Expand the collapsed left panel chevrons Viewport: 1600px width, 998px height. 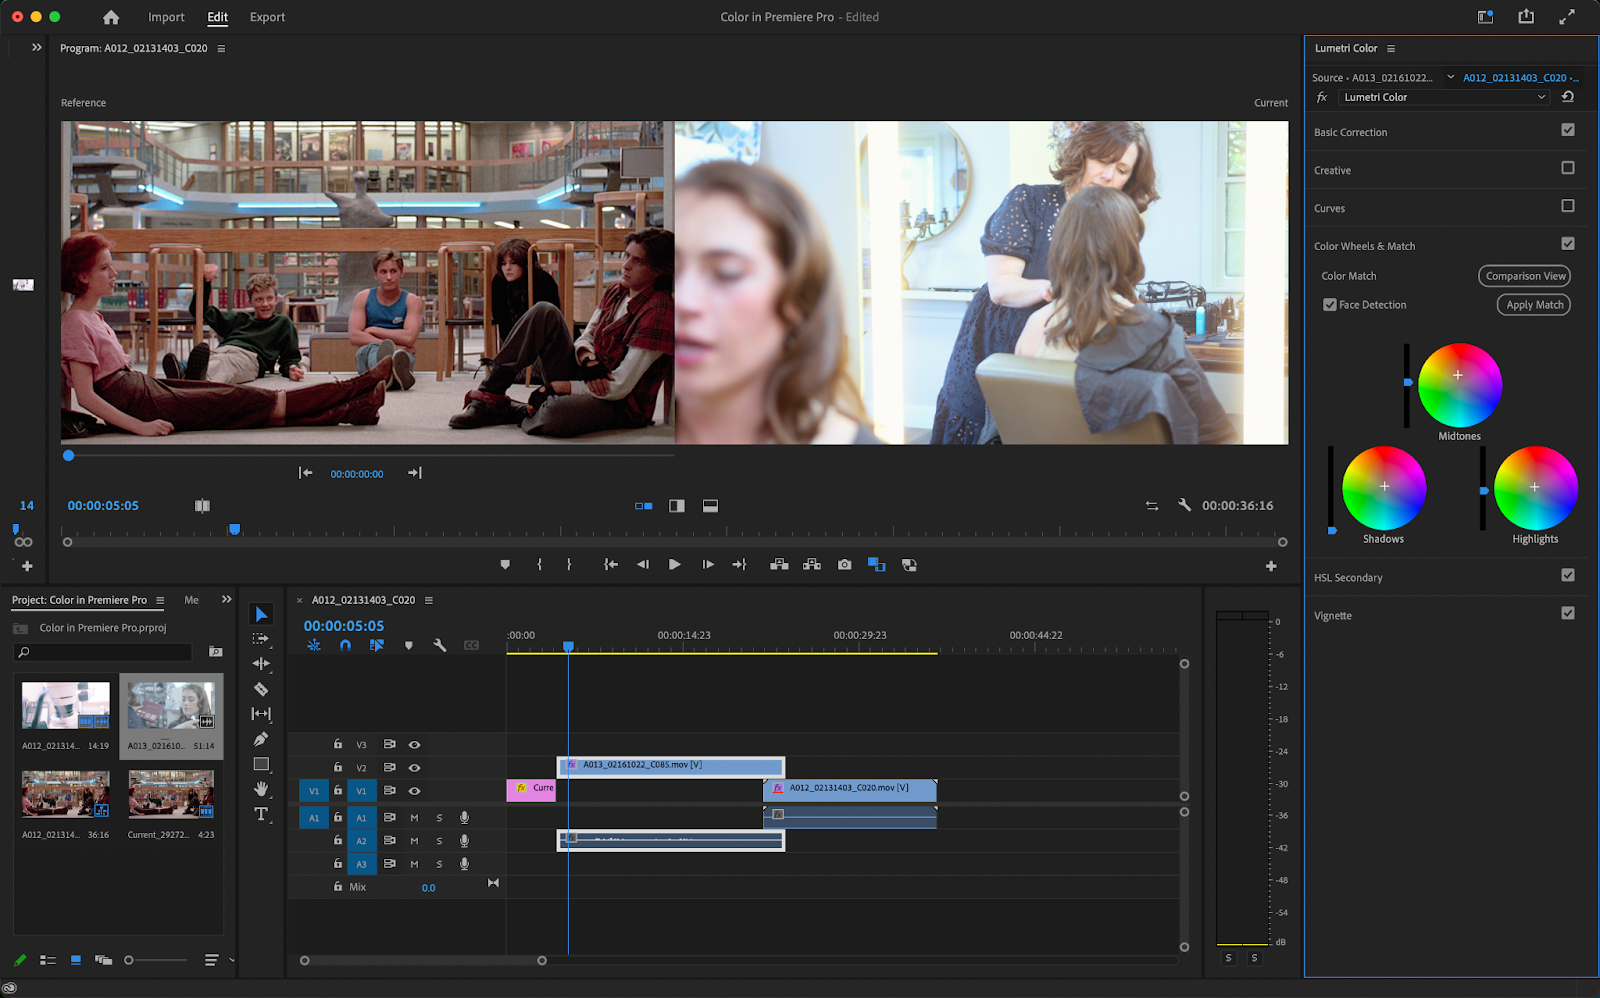click(x=37, y=47)
